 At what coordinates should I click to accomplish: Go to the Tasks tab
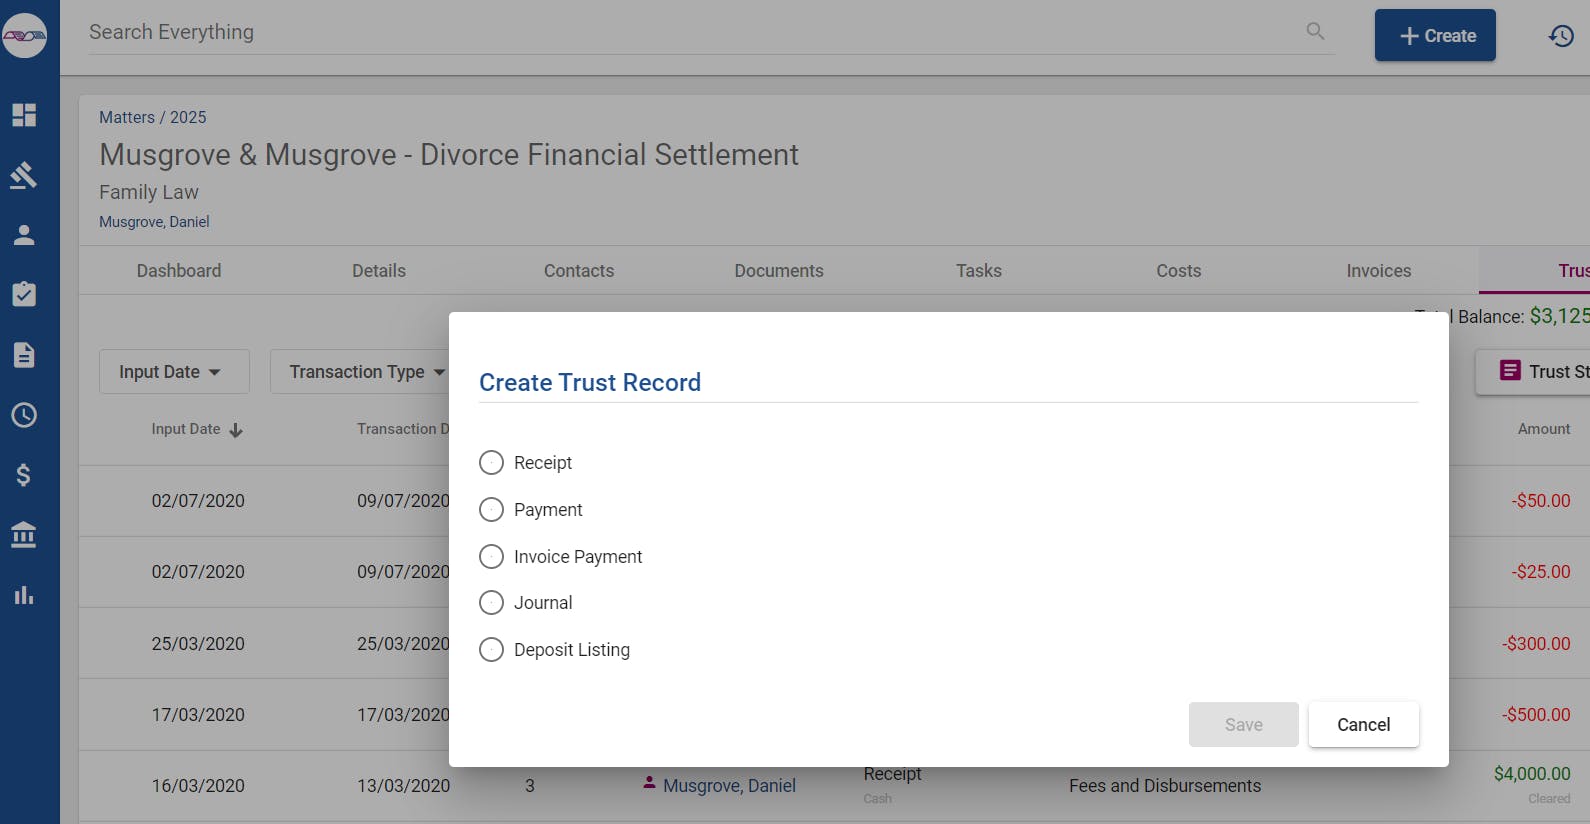point(979,271)
